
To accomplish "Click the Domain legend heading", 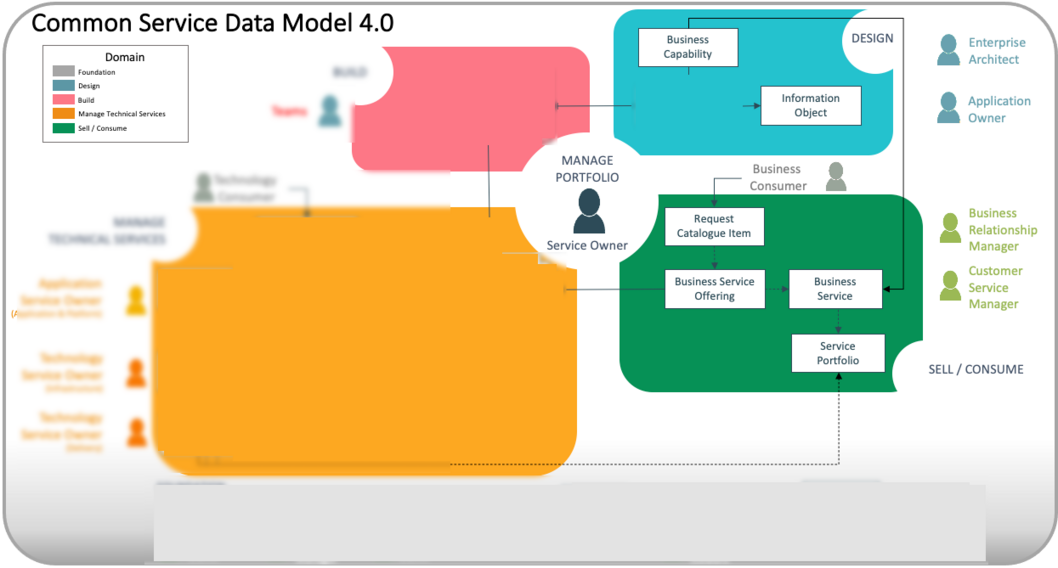I will (x=125, y=57).
